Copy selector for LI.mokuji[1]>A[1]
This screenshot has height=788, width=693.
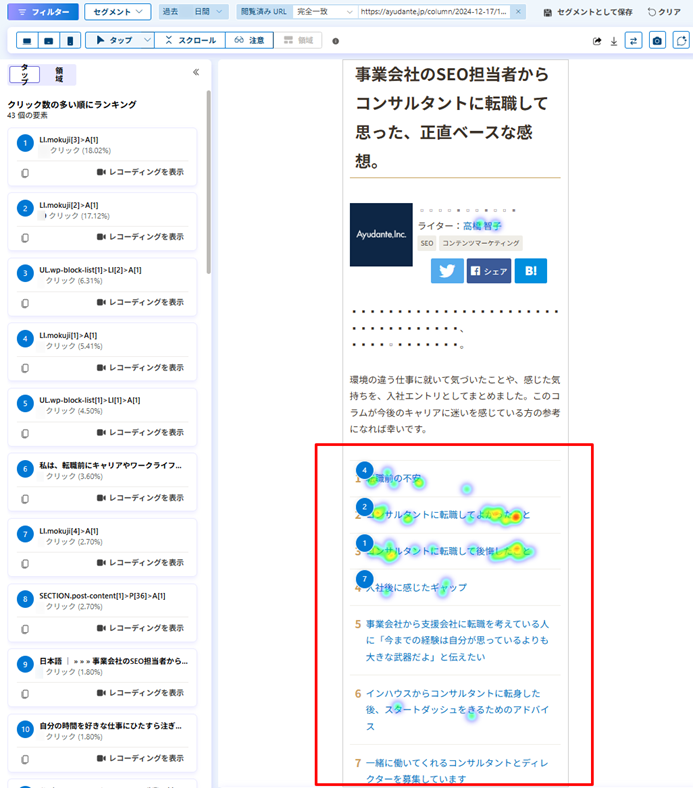[x=25, y=368]
